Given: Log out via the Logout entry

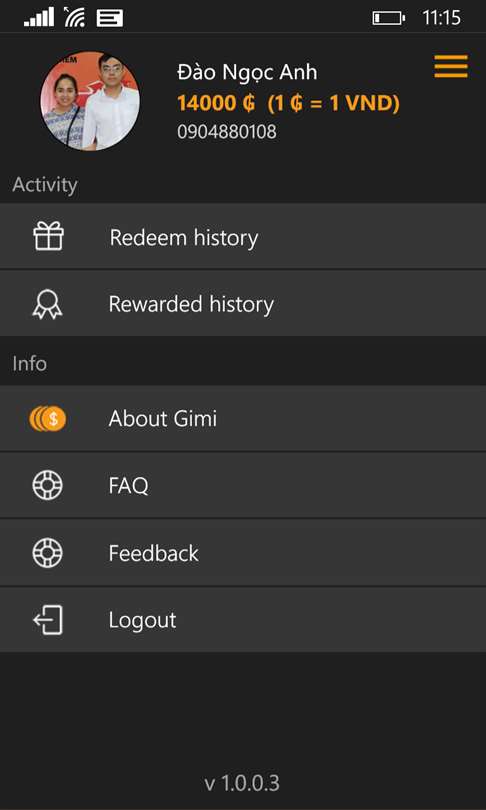Looking at the screenshot, I should 243,620.
